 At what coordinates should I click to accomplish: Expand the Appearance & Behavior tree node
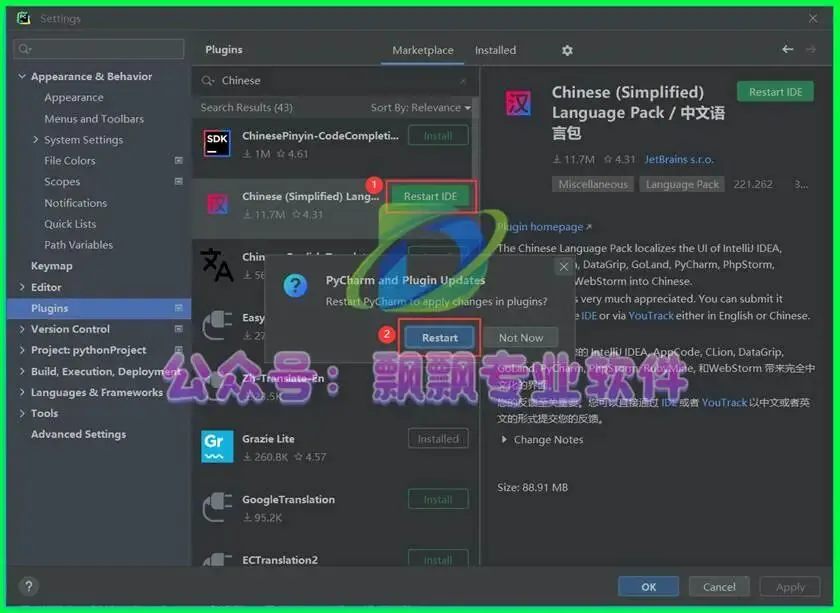pos(22,77)
